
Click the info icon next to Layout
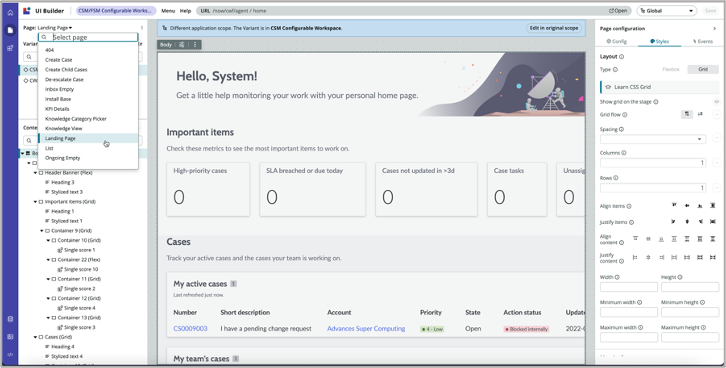click(x=621, y=56)
